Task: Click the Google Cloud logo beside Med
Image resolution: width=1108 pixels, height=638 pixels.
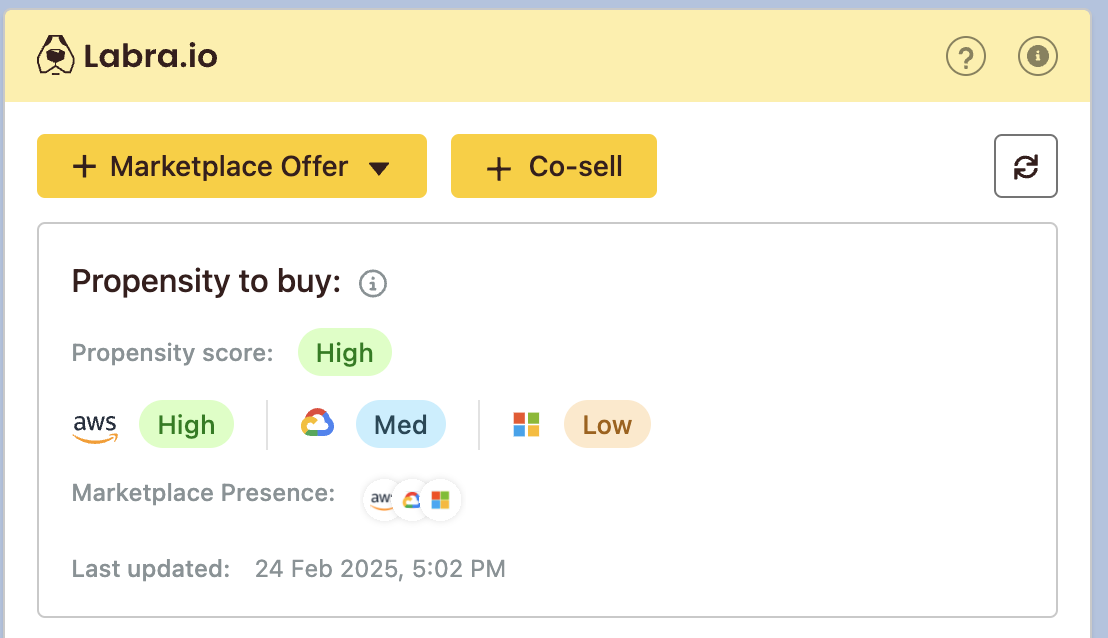Action: coord(317,423)
